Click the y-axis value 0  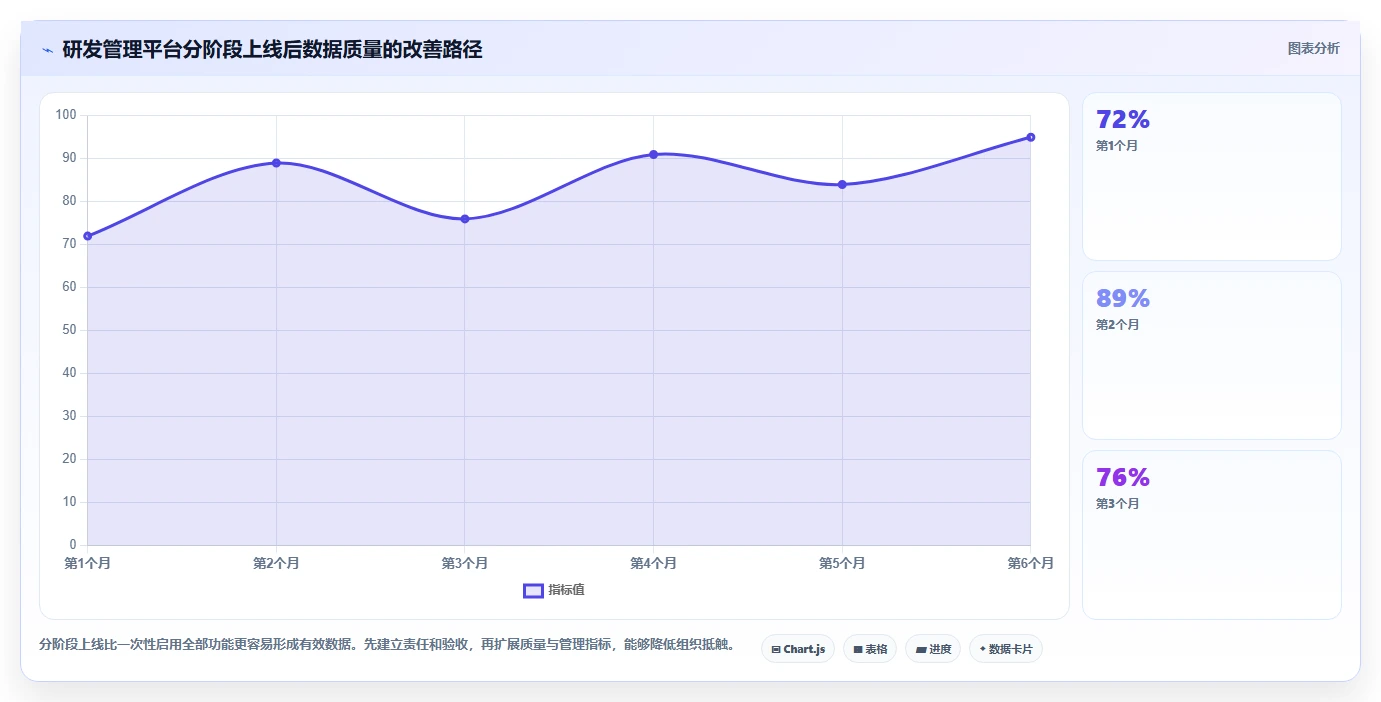click(73, 545)
